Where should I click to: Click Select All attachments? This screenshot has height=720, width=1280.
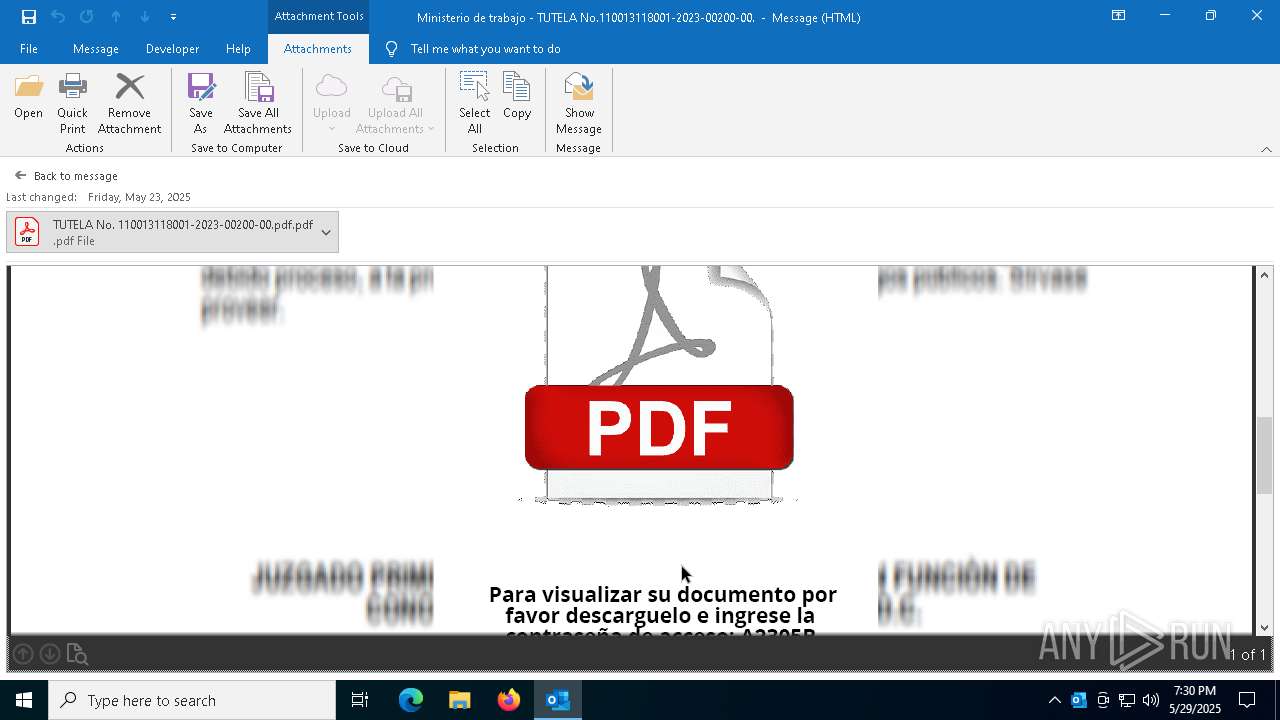[475, 103]
